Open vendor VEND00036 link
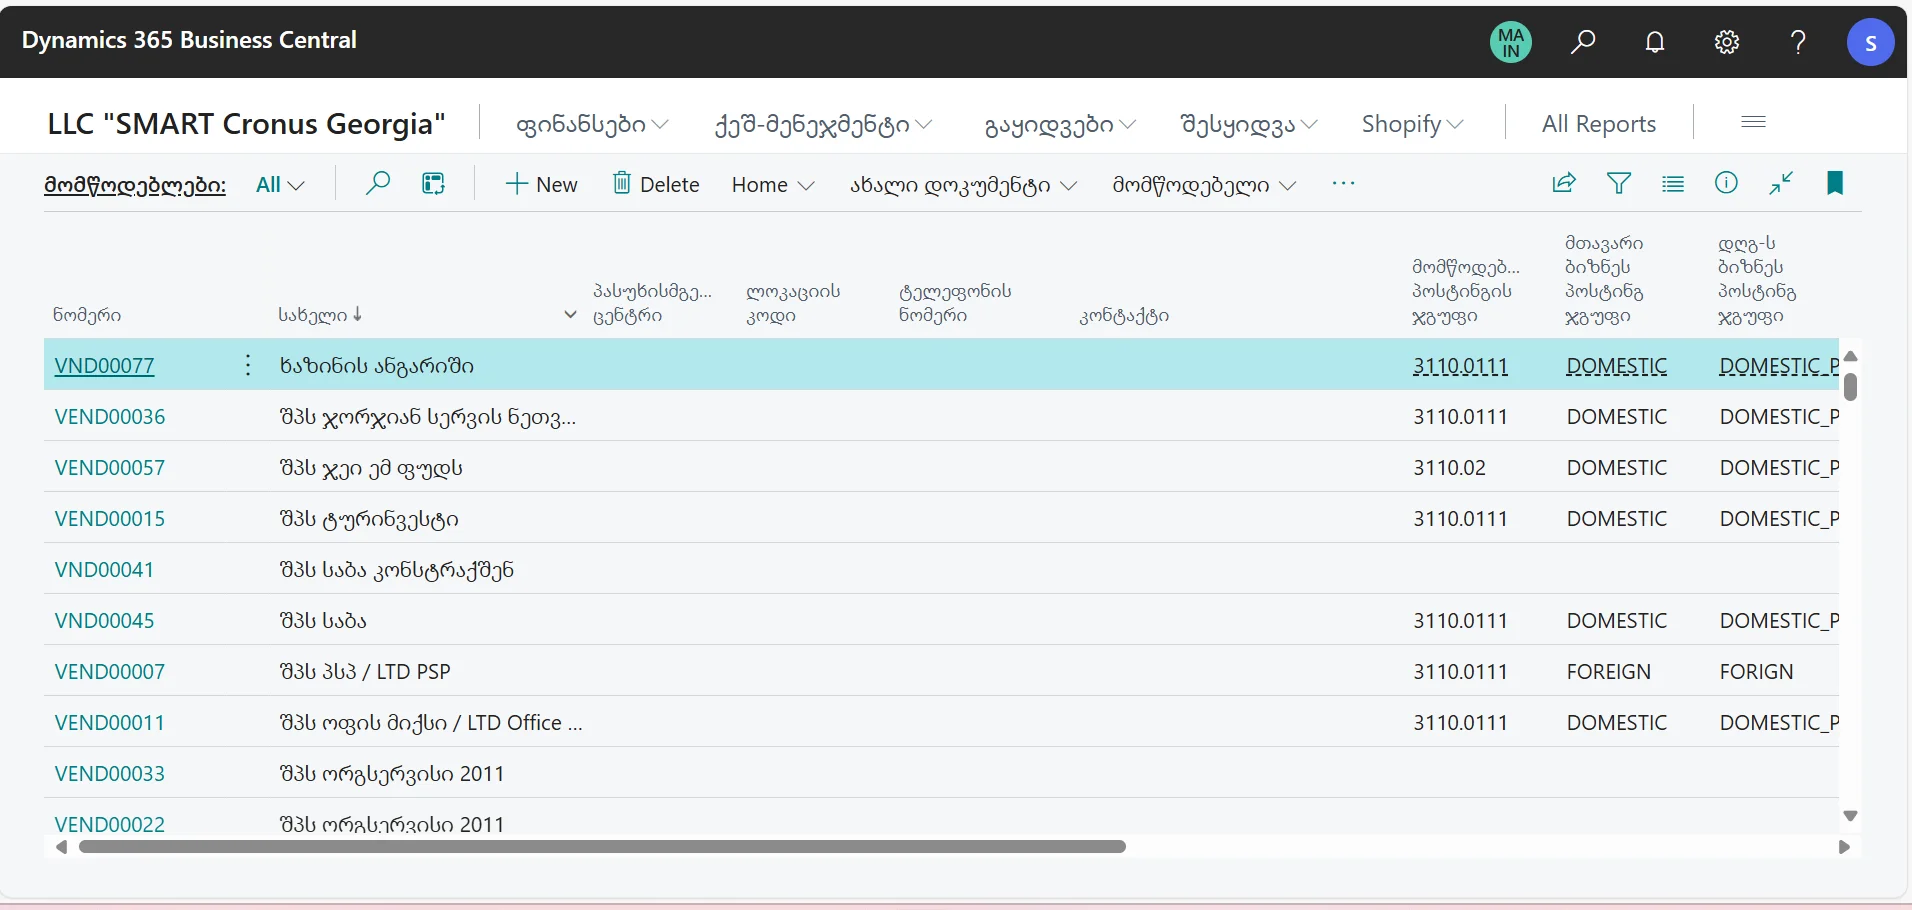The image size is (1912, 910). (x=110, y=417)
